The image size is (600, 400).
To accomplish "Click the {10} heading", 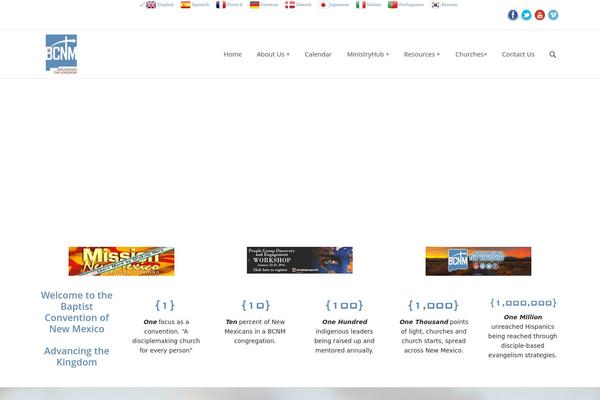I will [x=256, y=305].
